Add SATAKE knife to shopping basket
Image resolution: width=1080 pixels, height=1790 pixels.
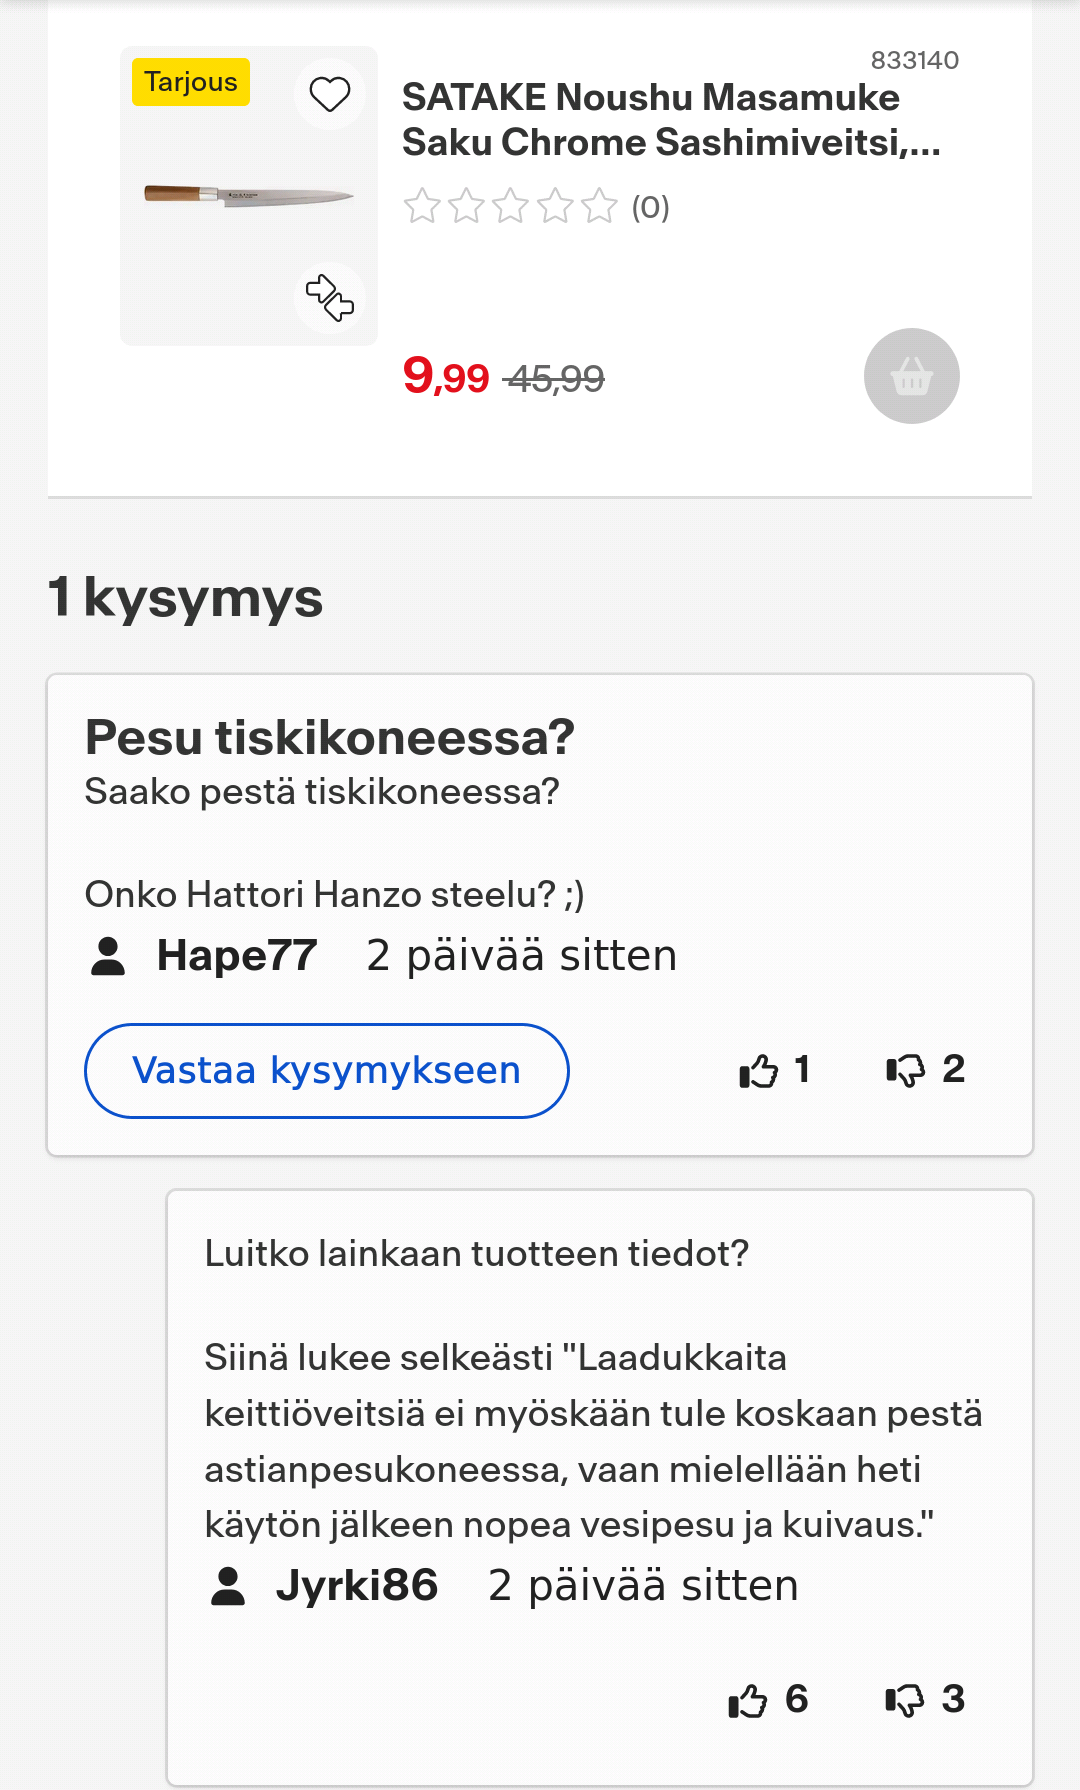point(911,376)
